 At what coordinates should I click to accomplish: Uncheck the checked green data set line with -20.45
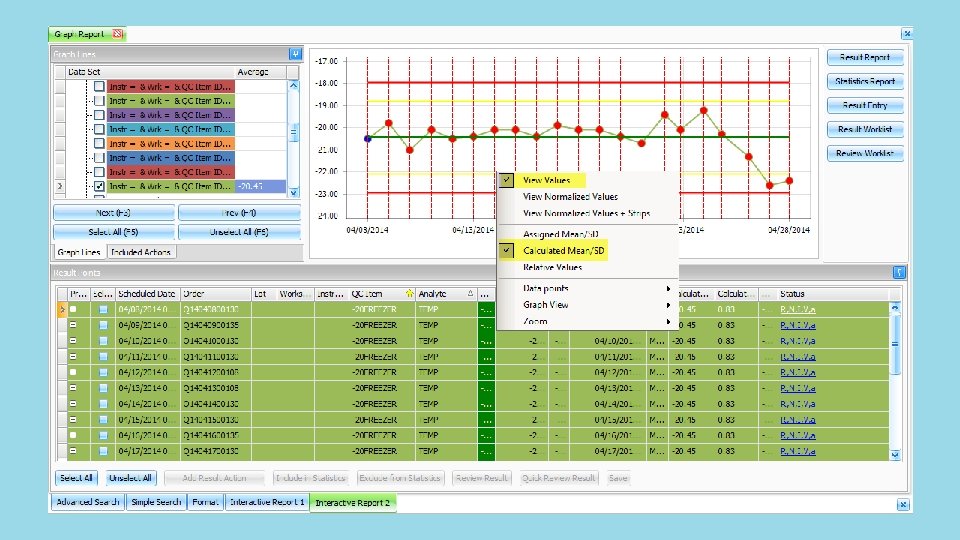click(99, 186)
